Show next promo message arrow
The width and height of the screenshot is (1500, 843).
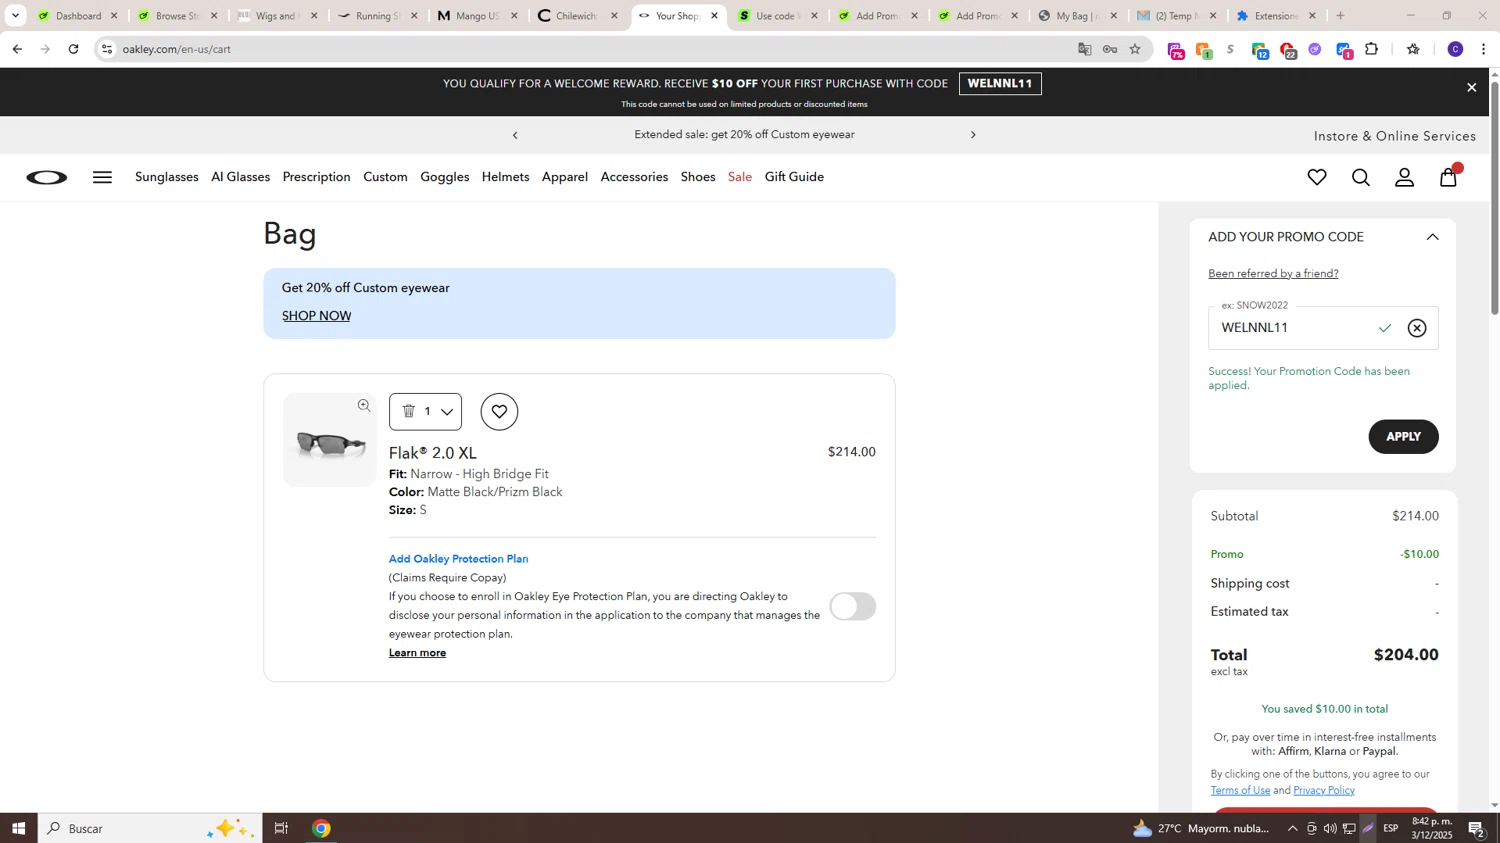pos(973,135)
